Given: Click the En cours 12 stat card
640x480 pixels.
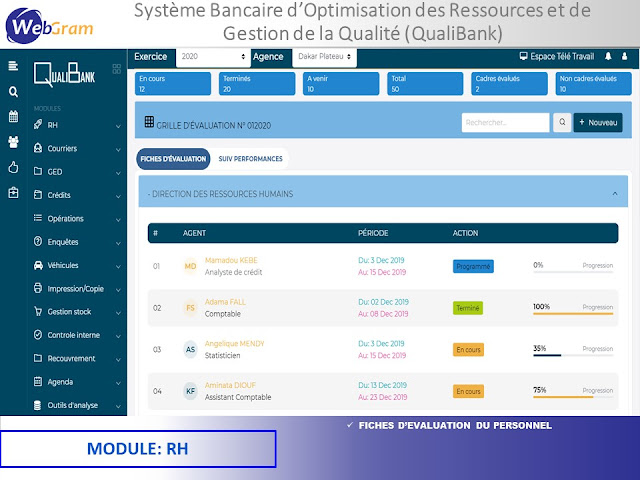Looking at the screenshot, I should point(173,83).
